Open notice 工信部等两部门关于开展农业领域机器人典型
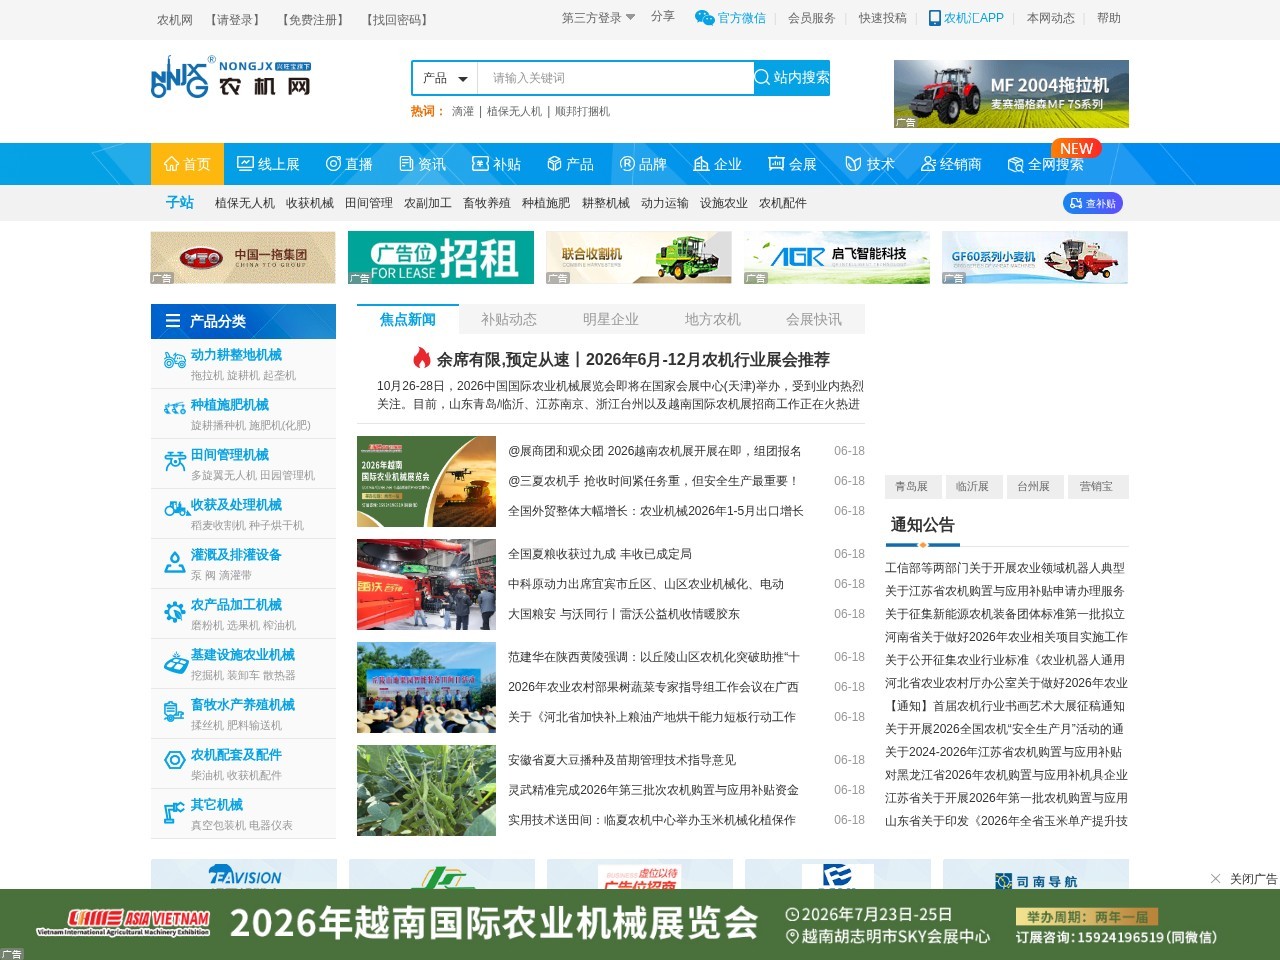 1005,568
